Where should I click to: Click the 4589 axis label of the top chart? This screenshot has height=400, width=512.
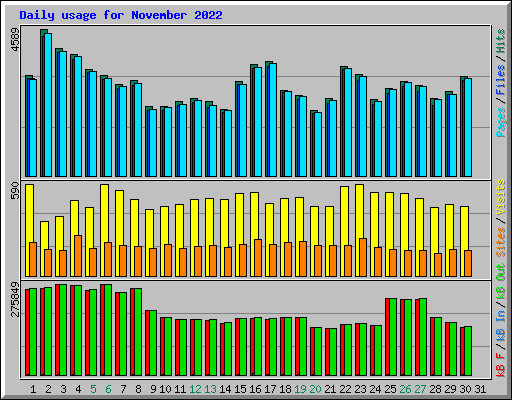[15, 40]
